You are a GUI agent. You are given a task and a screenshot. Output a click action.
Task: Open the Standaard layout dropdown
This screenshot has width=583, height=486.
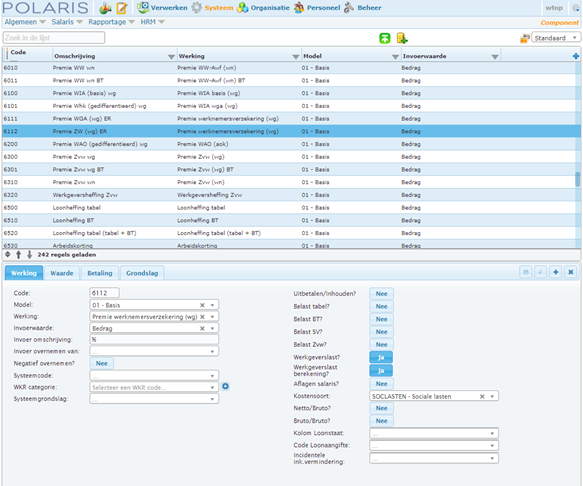(x=556, y=38)
